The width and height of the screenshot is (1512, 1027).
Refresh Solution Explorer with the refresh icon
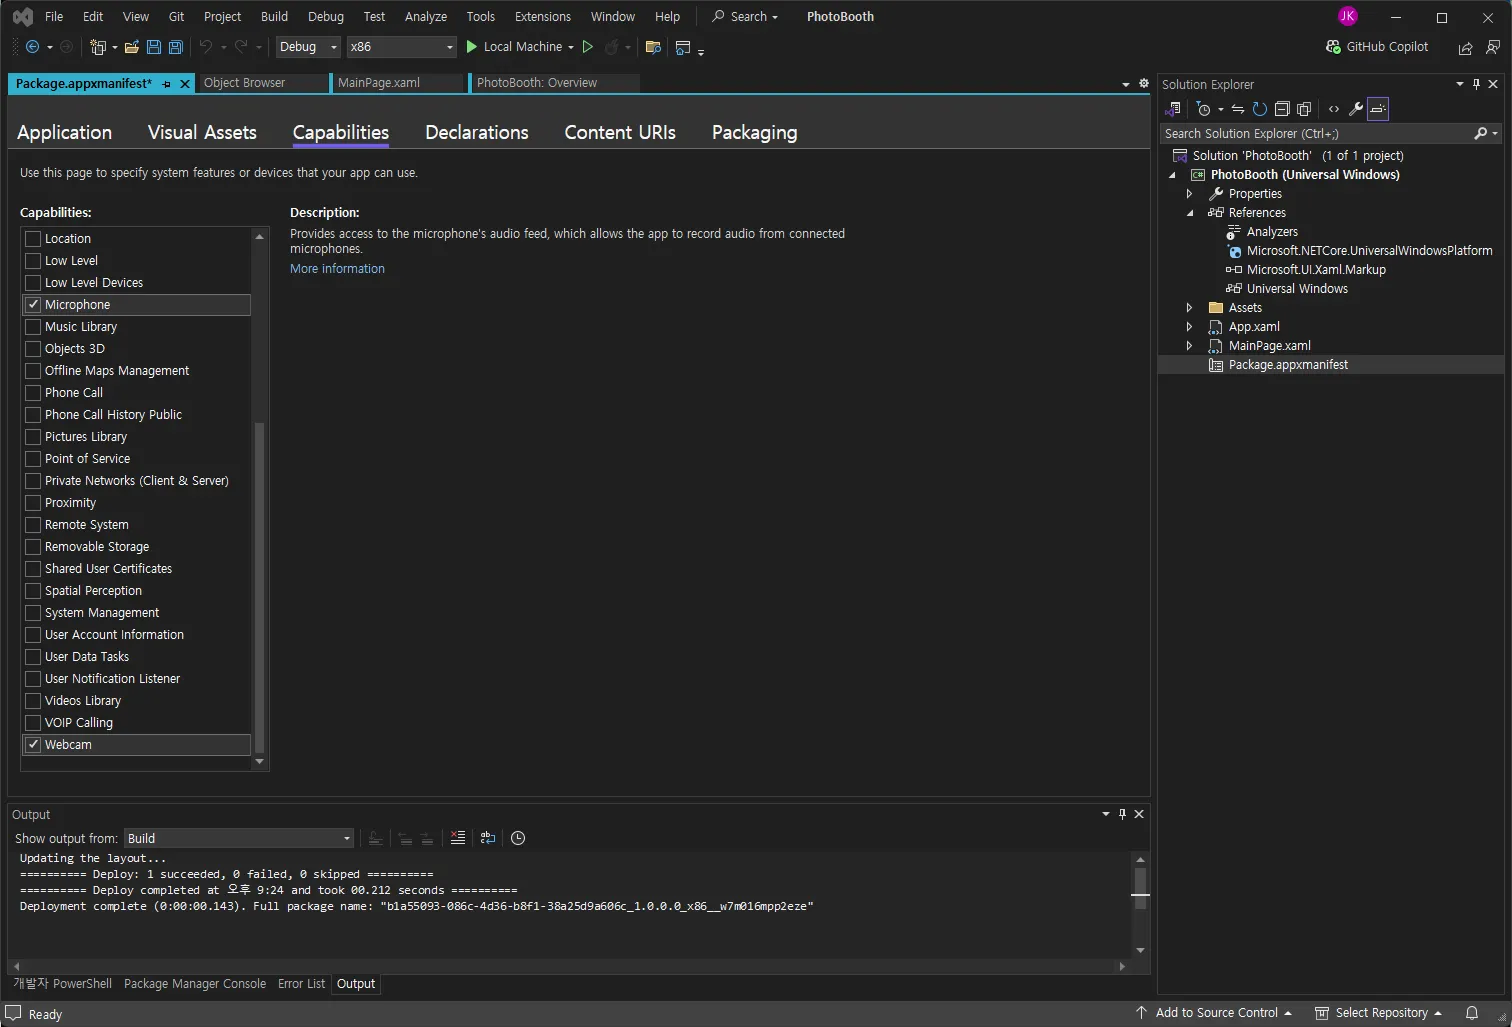pyautogui.click(x=1260, y=109)
